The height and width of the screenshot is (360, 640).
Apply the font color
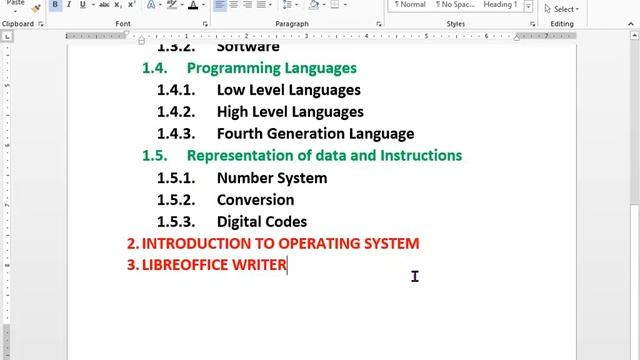tap(193, 4)
